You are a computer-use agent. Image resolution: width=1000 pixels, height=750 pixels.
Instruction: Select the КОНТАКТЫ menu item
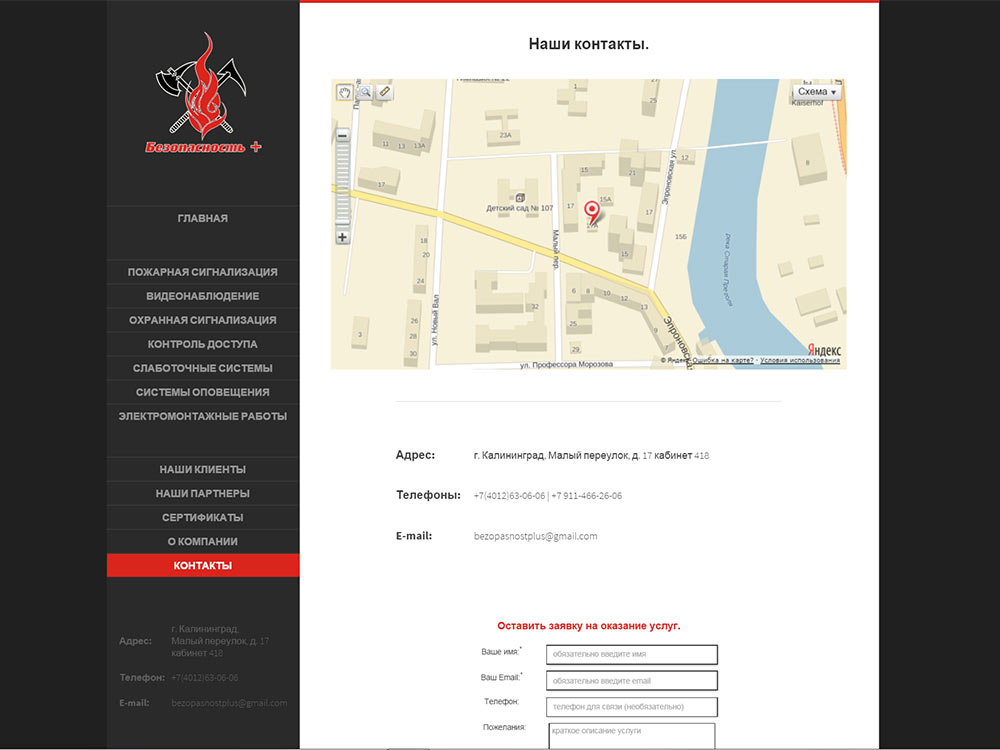point(203,566)
